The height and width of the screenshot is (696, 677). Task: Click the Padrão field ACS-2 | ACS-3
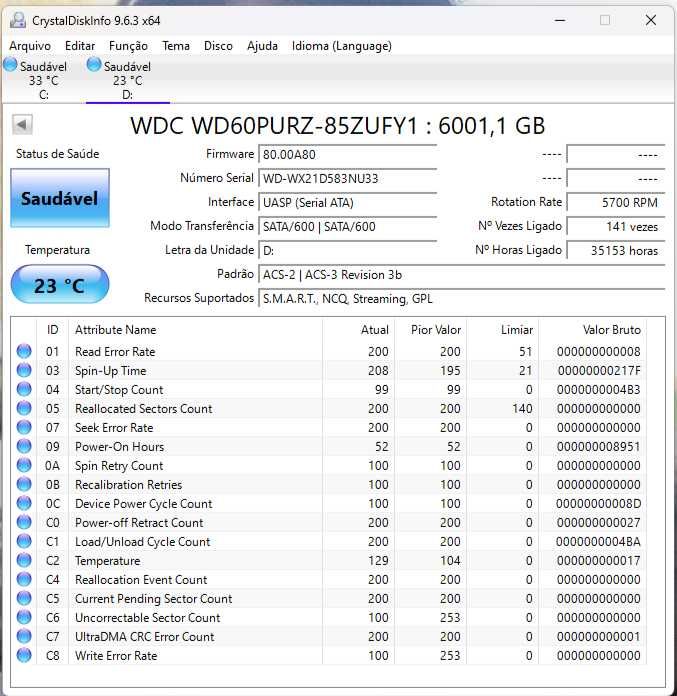(462, 275)
